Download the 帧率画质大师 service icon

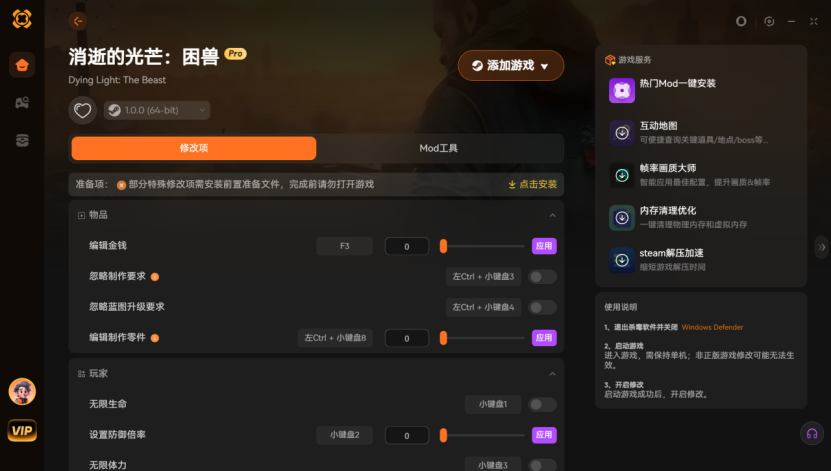click(622, 175)
